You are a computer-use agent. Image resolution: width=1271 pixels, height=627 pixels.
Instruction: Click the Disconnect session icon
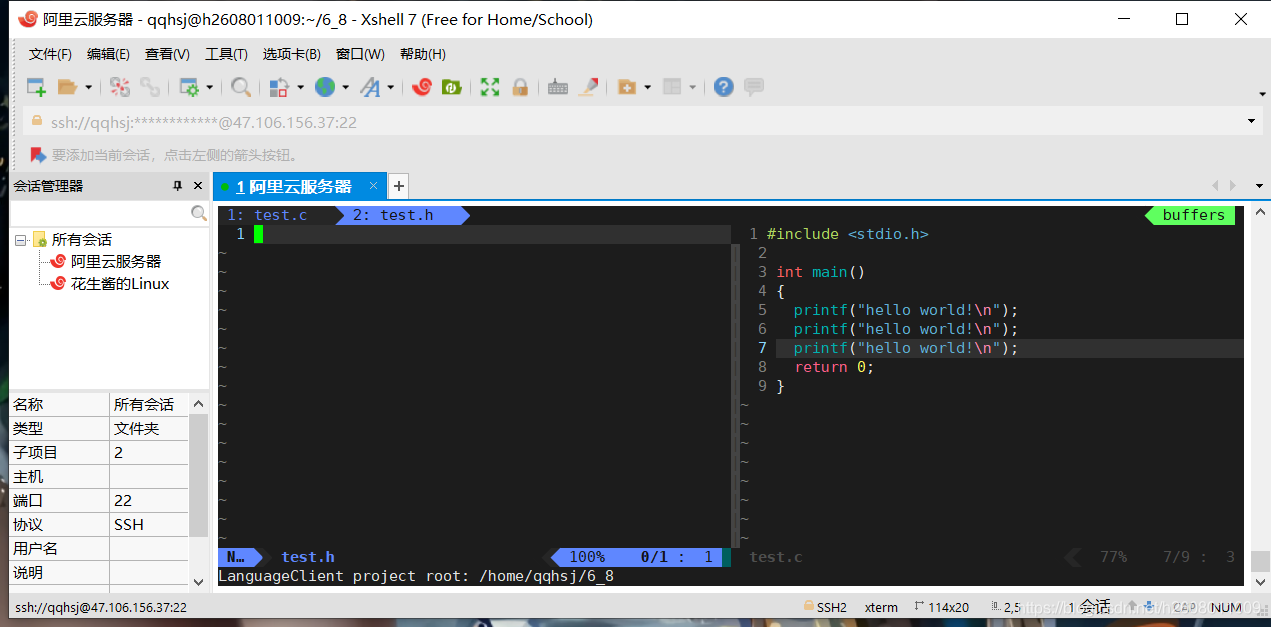(x=120, y=87)
